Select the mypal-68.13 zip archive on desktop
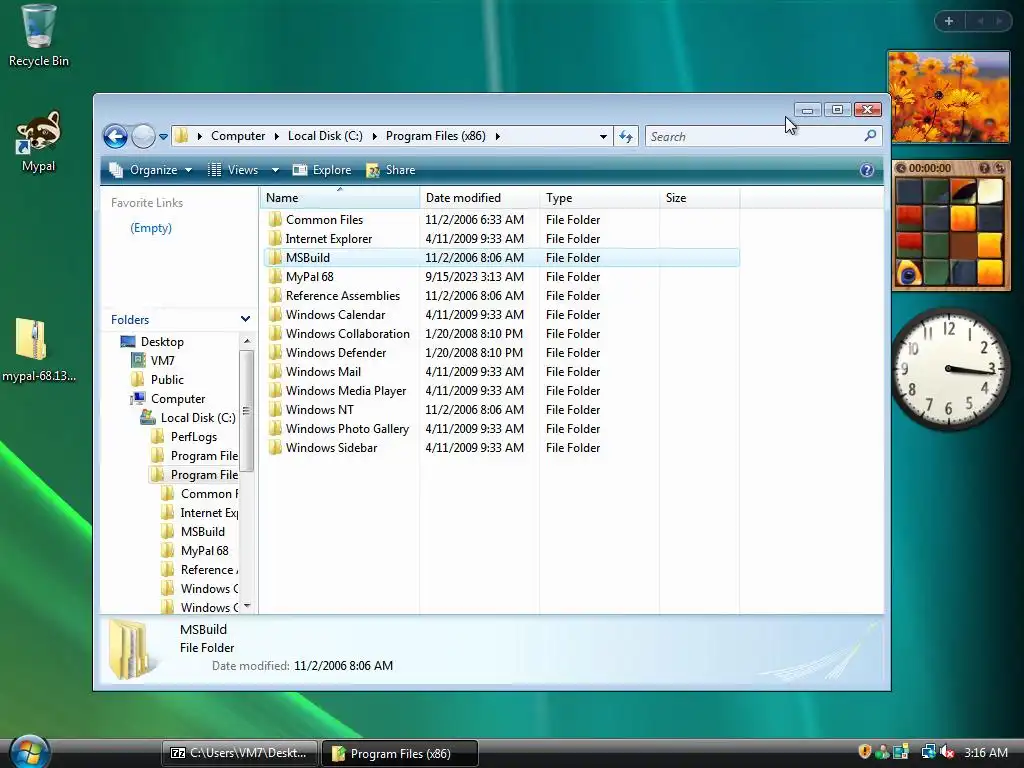 [x=39, y=350]
